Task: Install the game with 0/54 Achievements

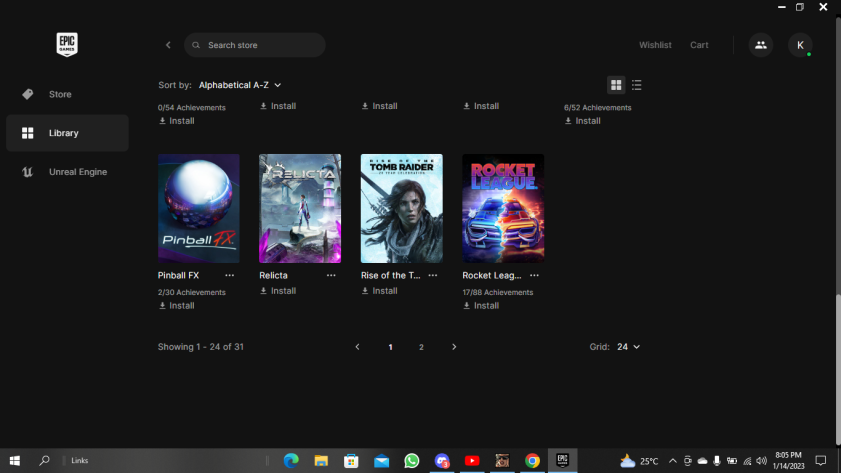Action: coord(176,121)
